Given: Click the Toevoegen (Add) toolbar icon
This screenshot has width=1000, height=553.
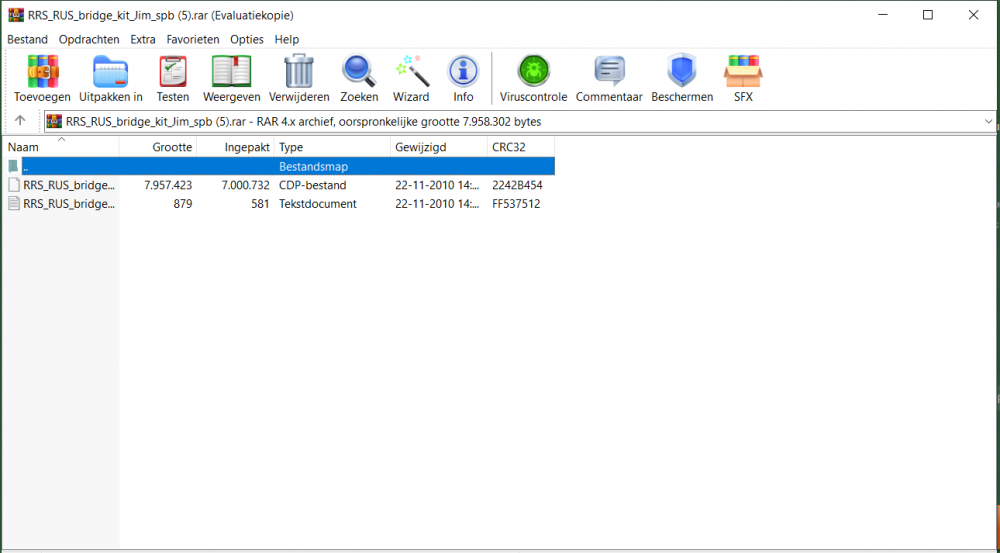Looking at the screenshot, I should point(42,72).
